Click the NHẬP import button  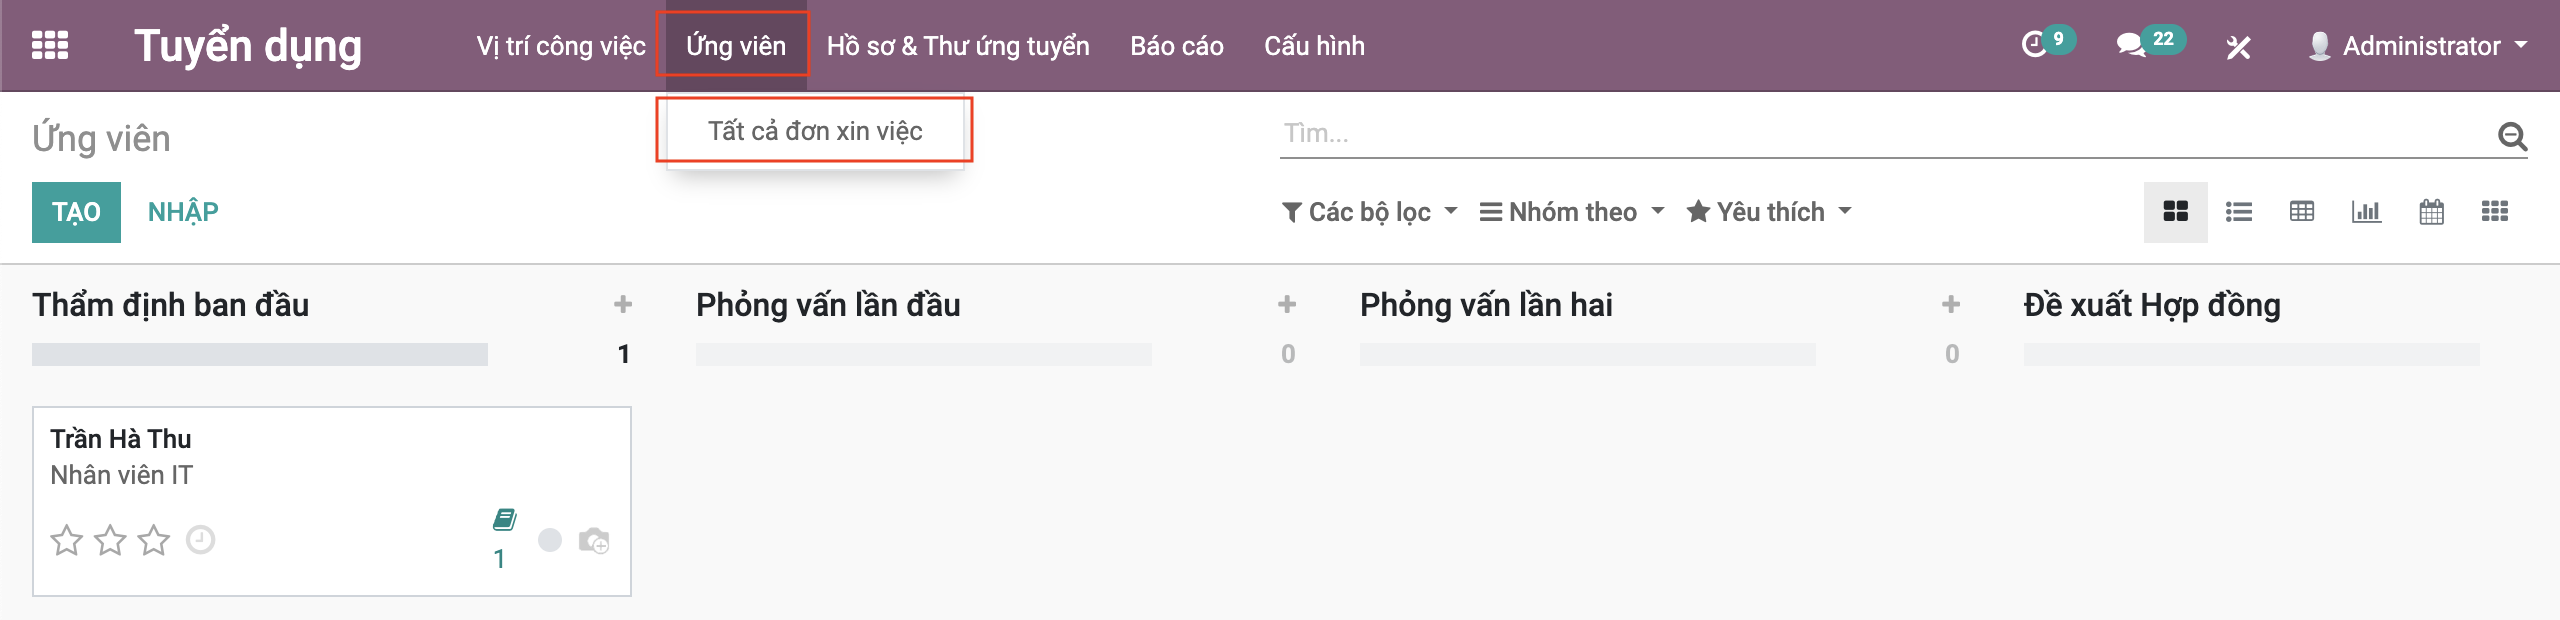tap(183, 212)
